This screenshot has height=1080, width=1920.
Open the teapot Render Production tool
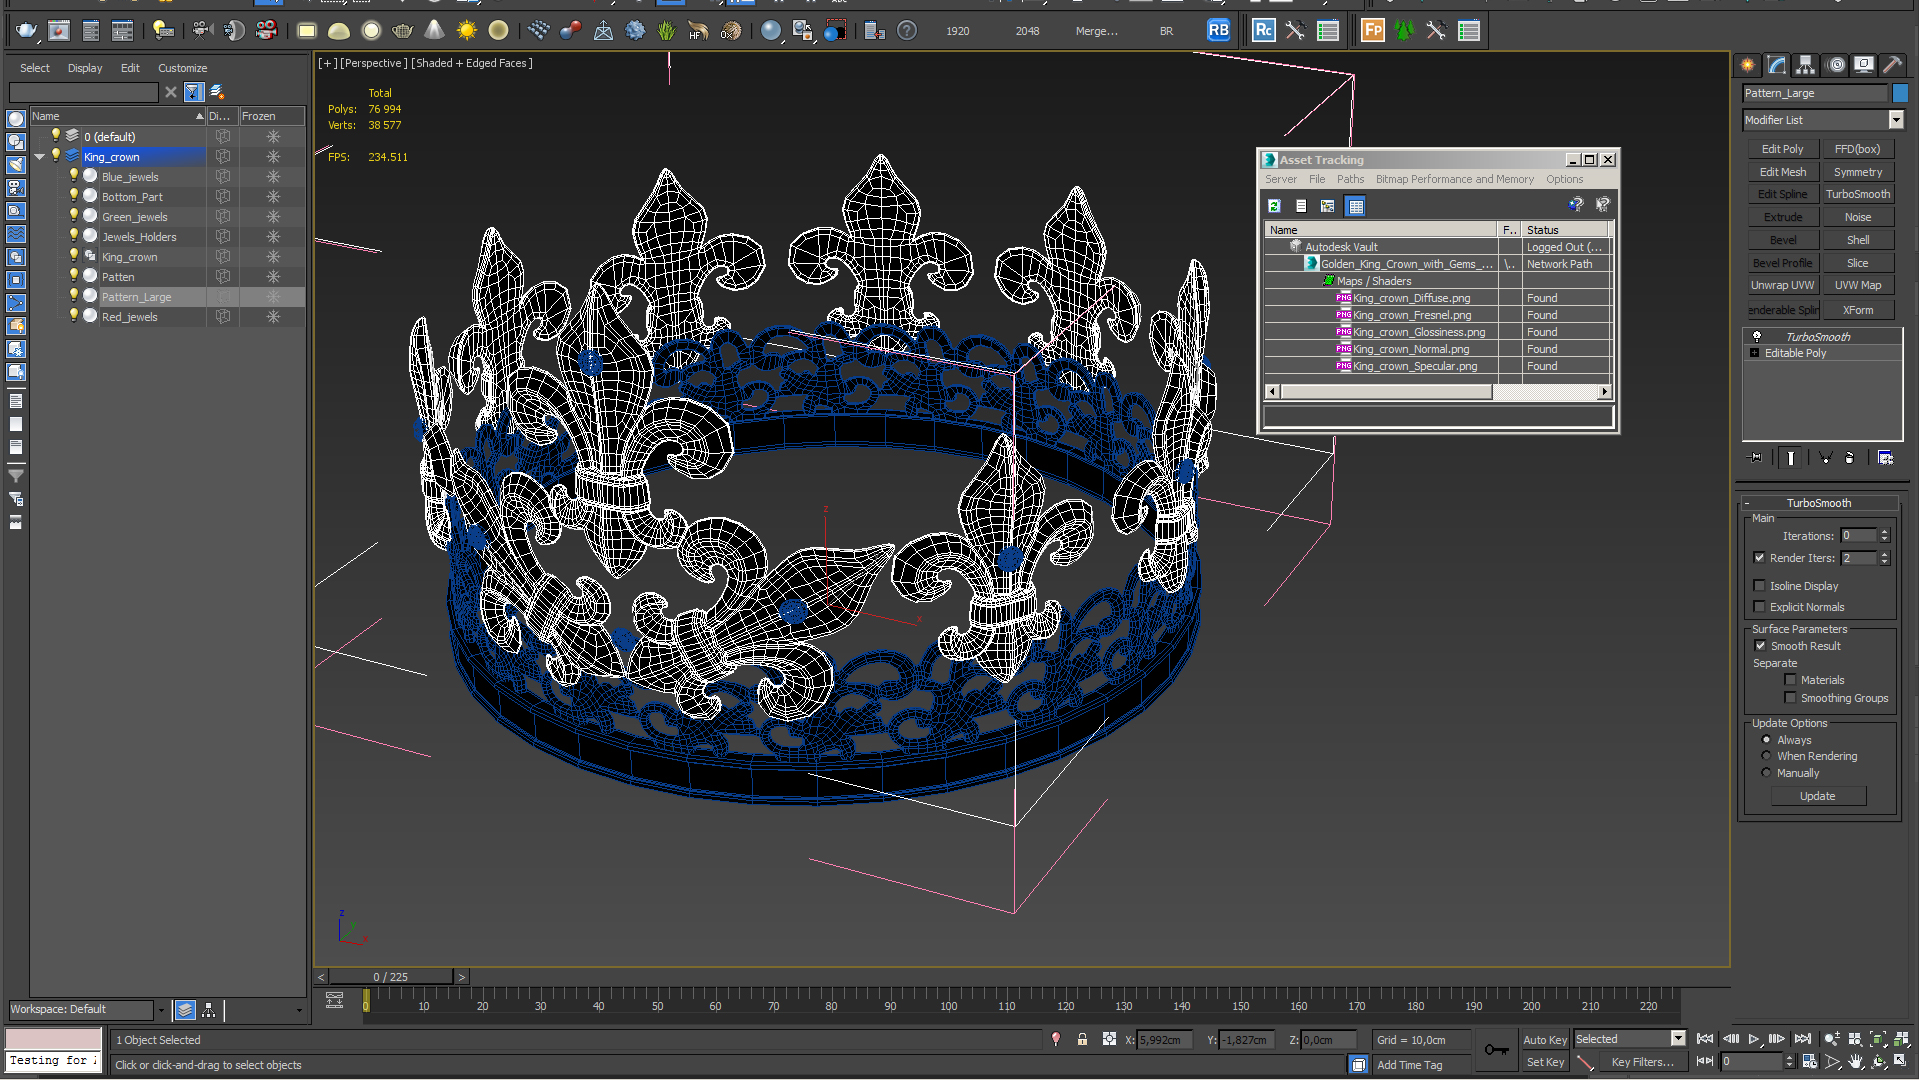click(26, 31)
